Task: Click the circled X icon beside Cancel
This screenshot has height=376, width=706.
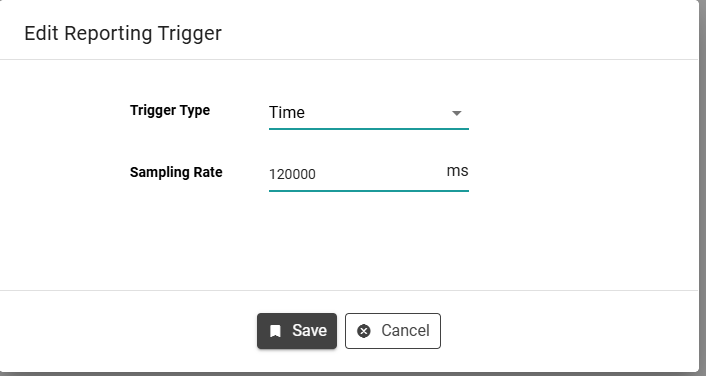Action: tap(364, 331)
